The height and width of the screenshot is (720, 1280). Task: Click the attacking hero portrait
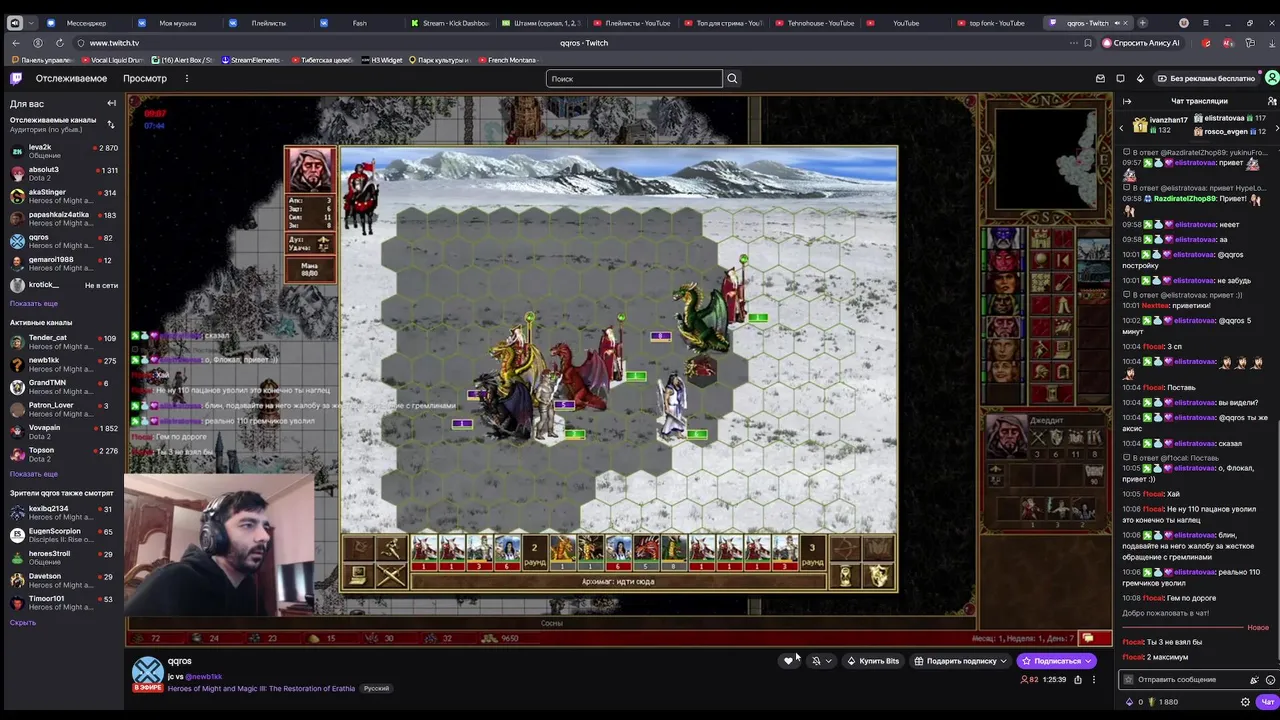[x=310, y=170]
